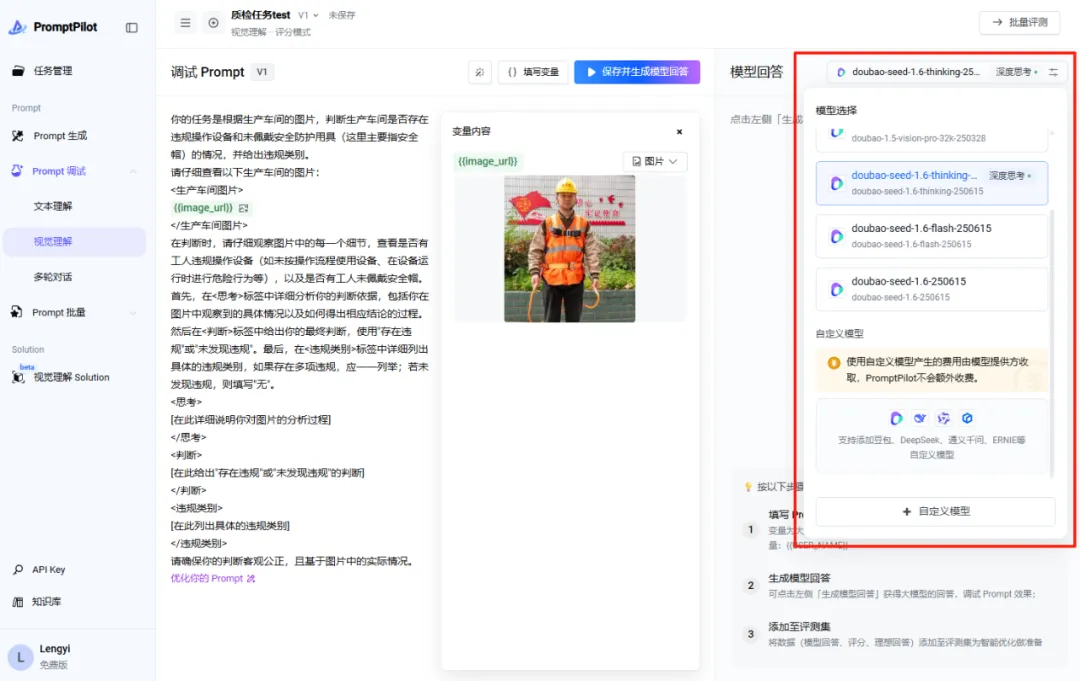This screenshot has height=681, width=1080.
Task: Click the PromptPilot logo
Action: 52,27
